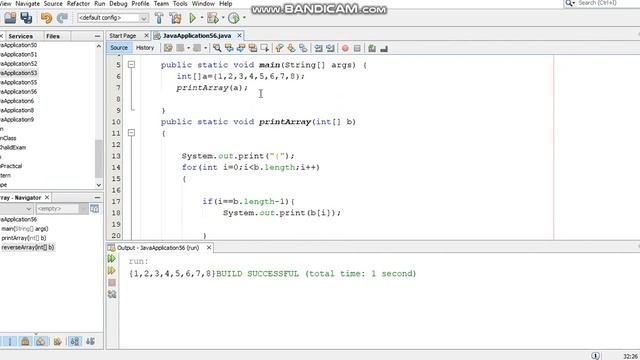Click the Toggle Bookmark editor icon

click(x=303, y=48)
